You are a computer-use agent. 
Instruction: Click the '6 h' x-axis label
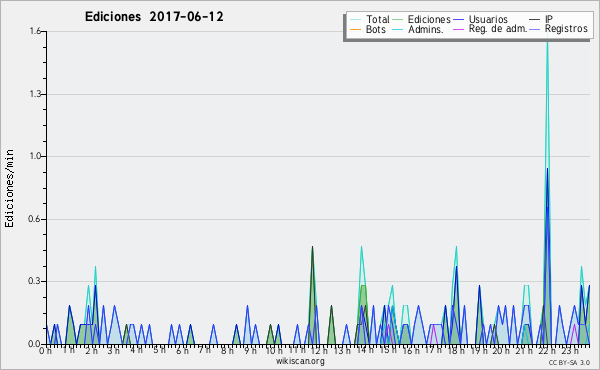pyautogui.click(x=182, y=351)
